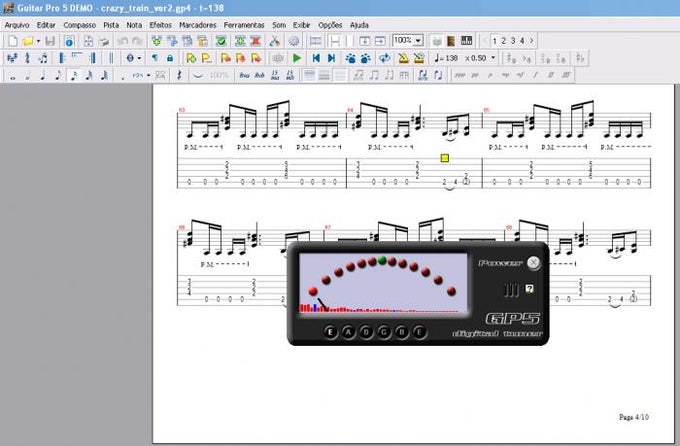
Task: Save the tab with the floppy disk icon
Action: tap(50, 41)
